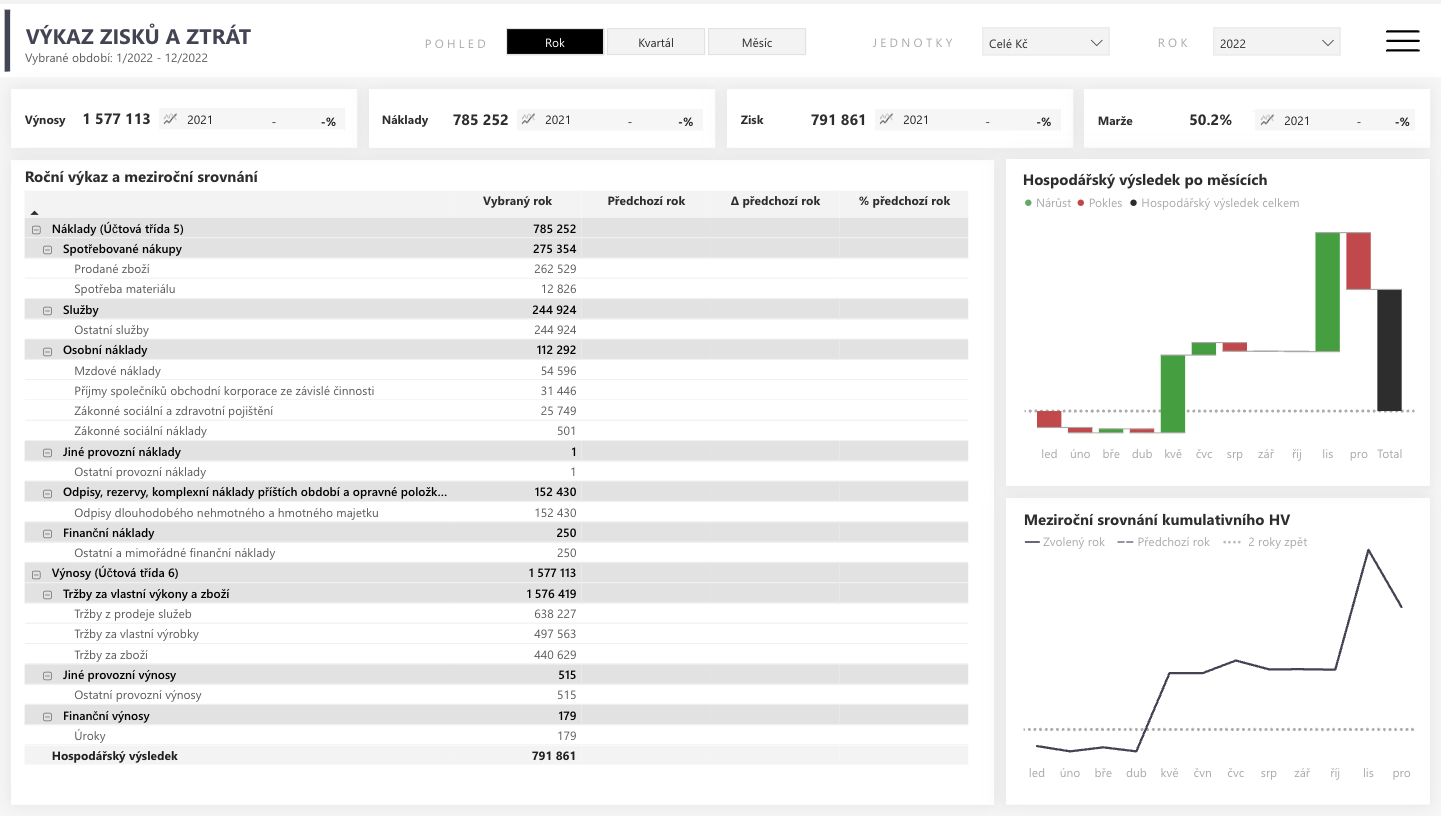1441x816 pixels.
Task: Click the sort triangle in the table header
Action: (33, 211)
